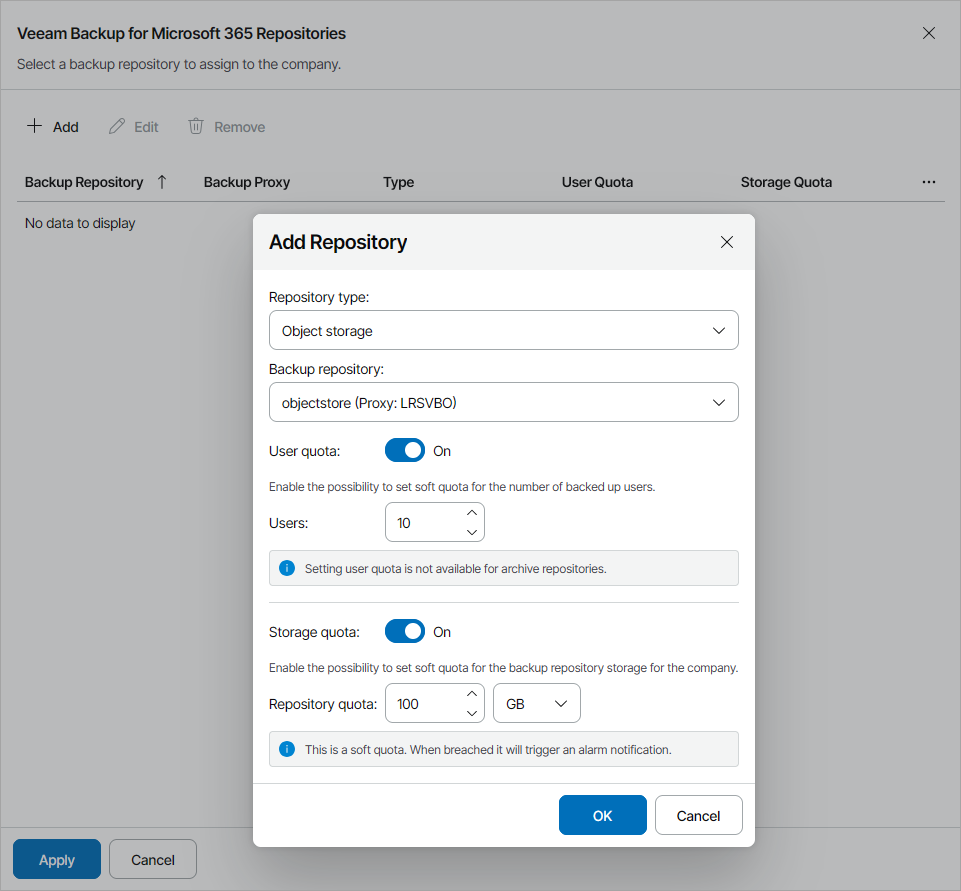Click the info icon about archive repositories
961x891 pixels.
click(x=287, y=568)
